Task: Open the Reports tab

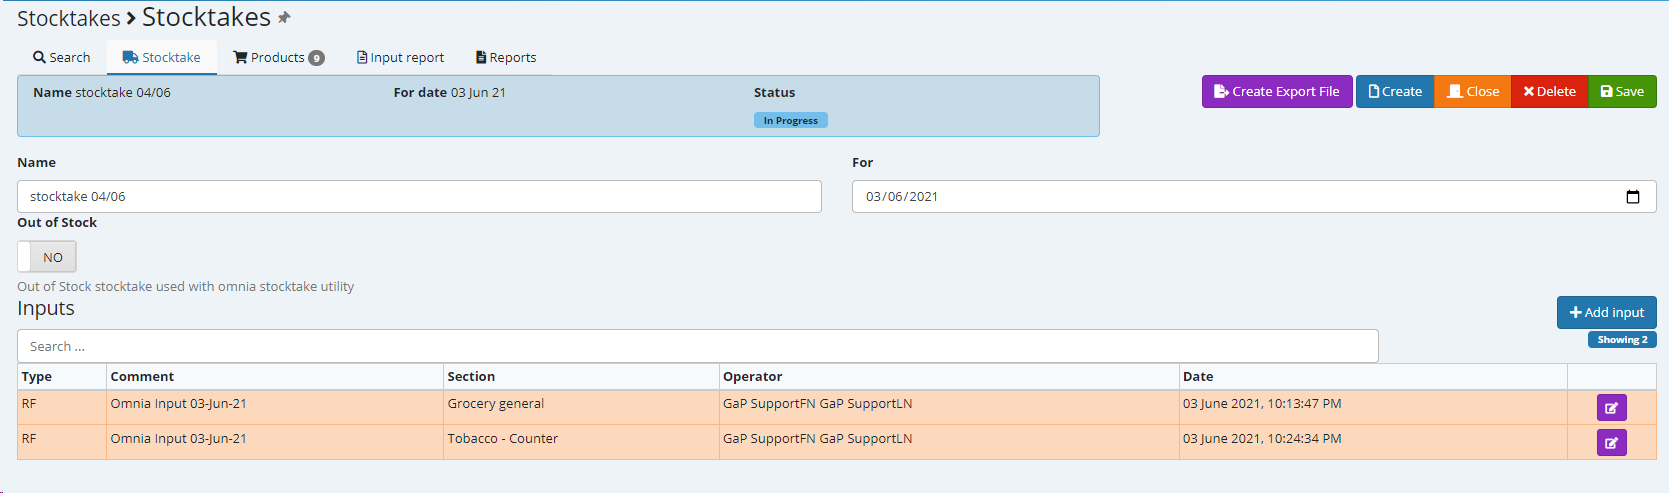Action: (x=506, y=58)
